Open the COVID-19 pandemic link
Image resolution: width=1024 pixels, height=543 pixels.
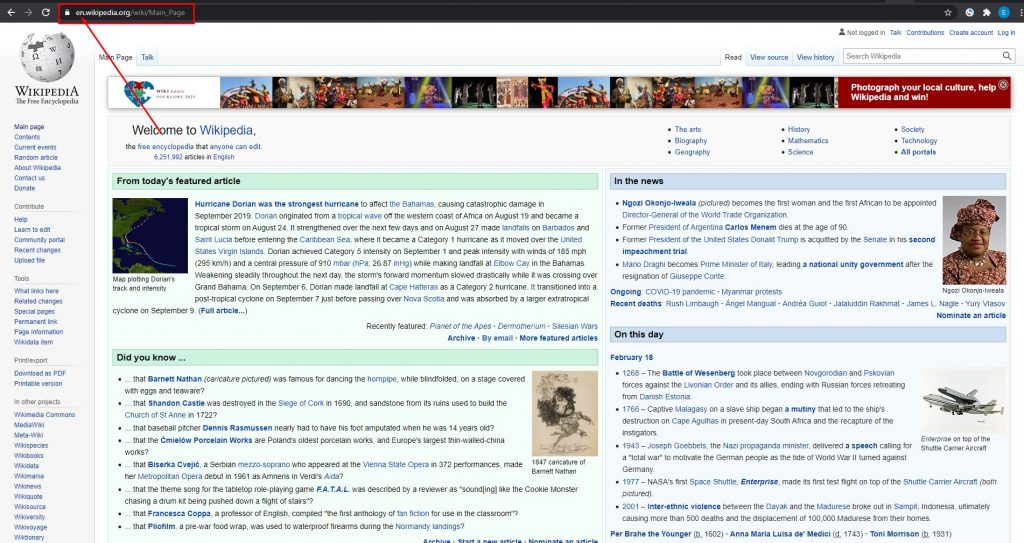[680, 292]
